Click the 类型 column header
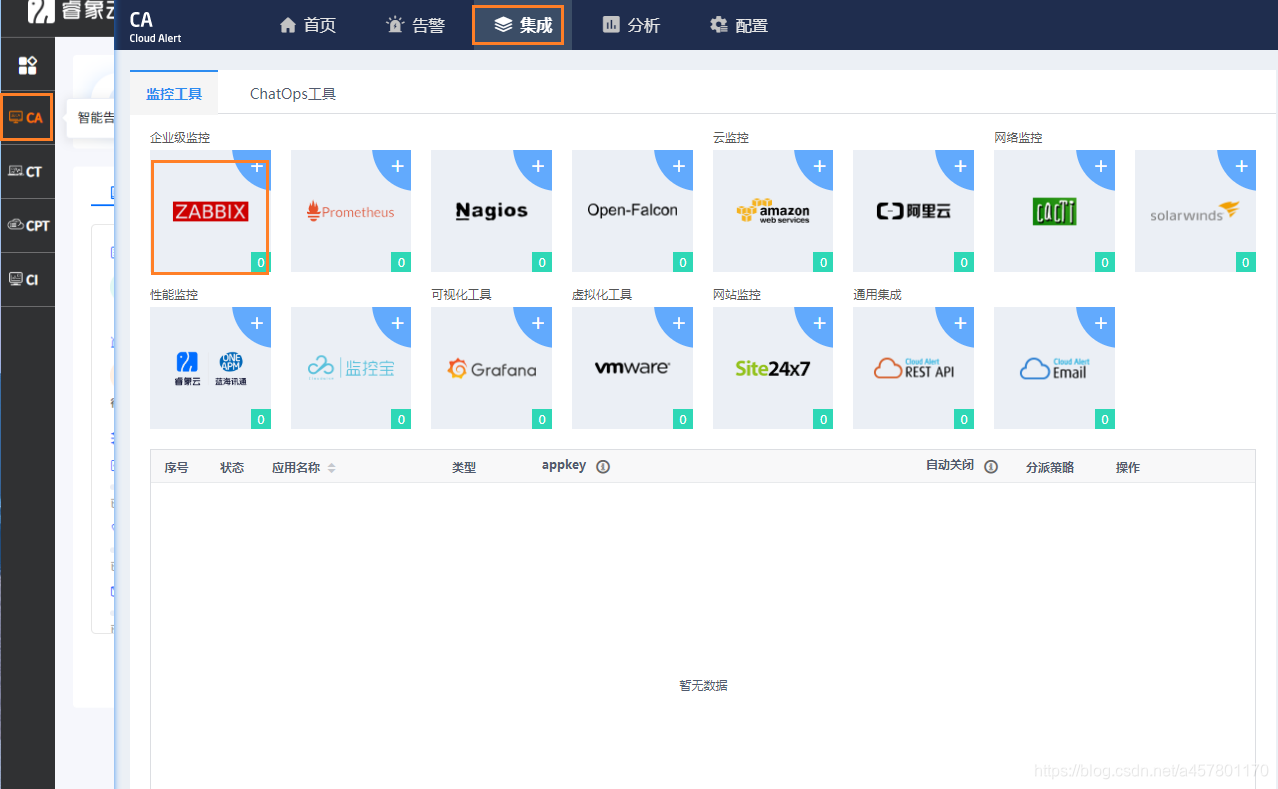This screenshot has height=789, width=1278. click(464, 467)
